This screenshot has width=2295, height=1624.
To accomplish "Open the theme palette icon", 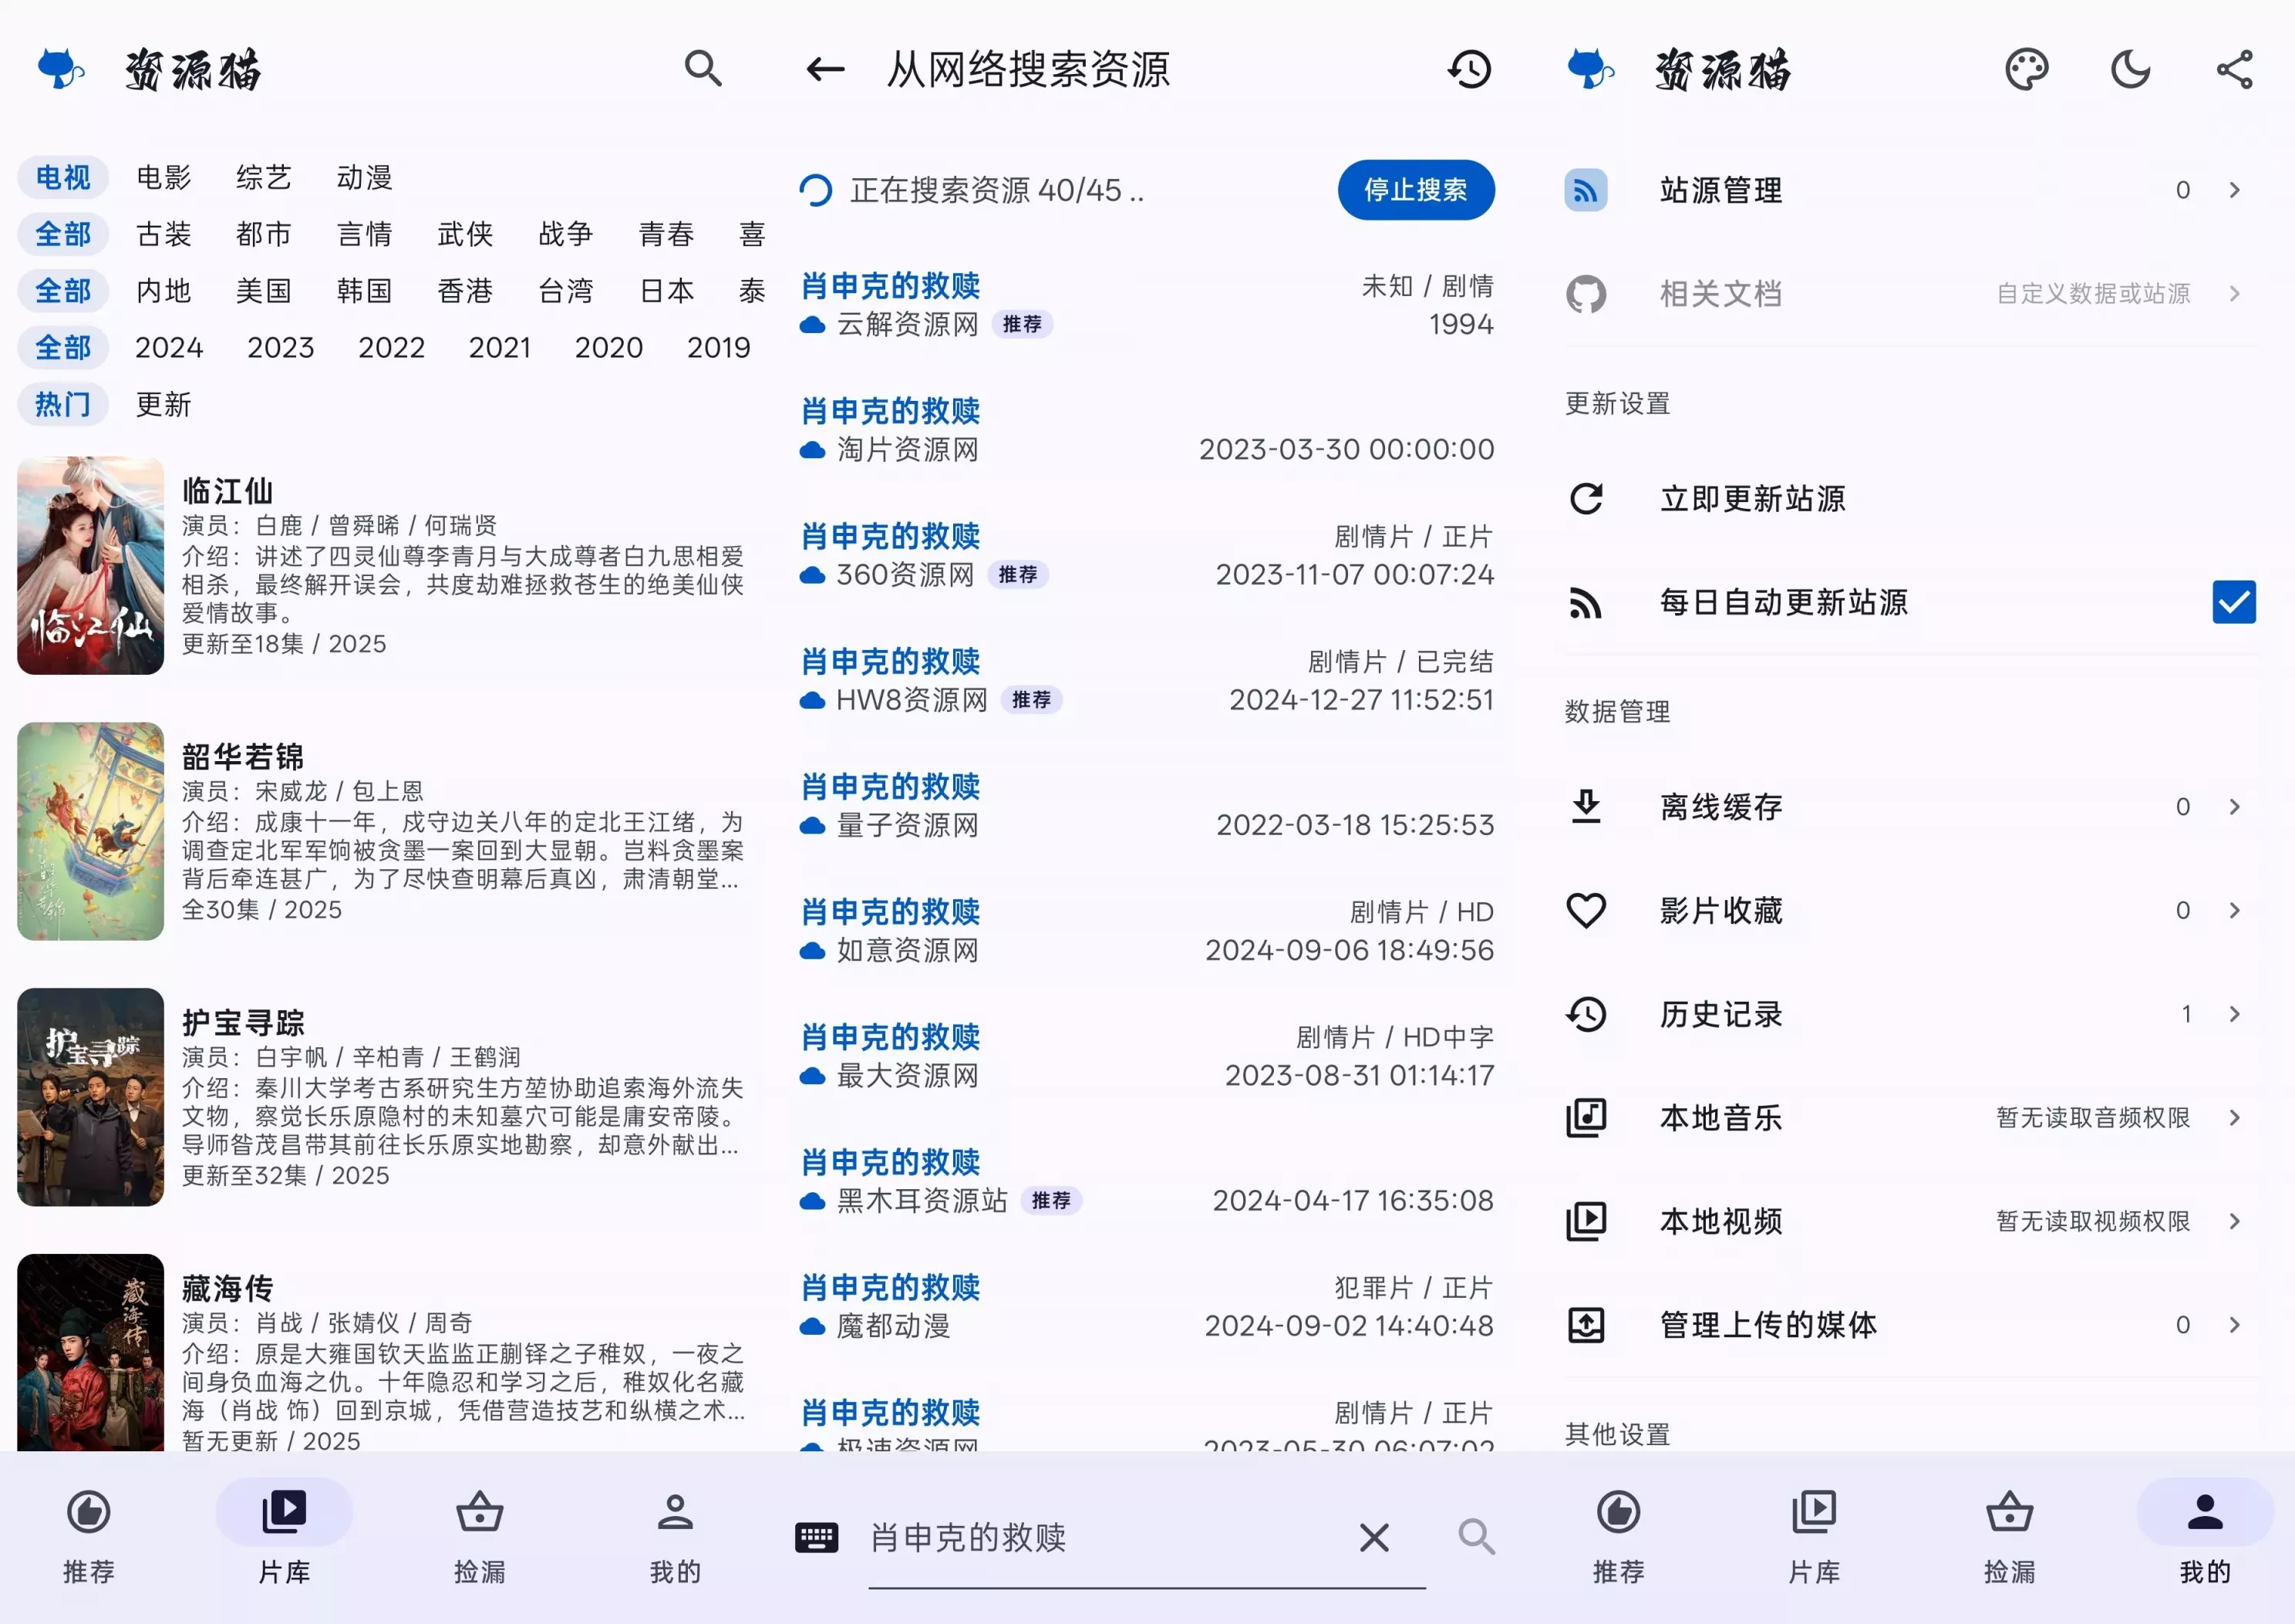I will click(x=2026, y=69).
